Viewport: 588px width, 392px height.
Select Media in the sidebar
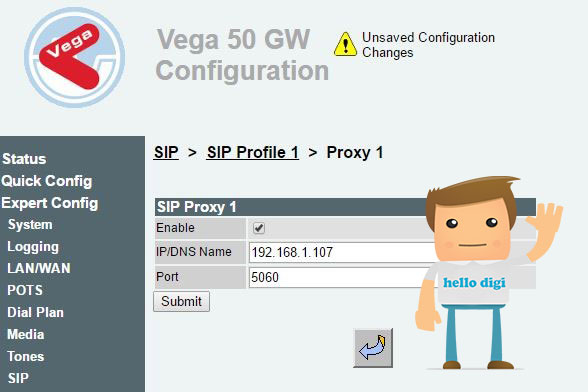(x=26, y=334)
